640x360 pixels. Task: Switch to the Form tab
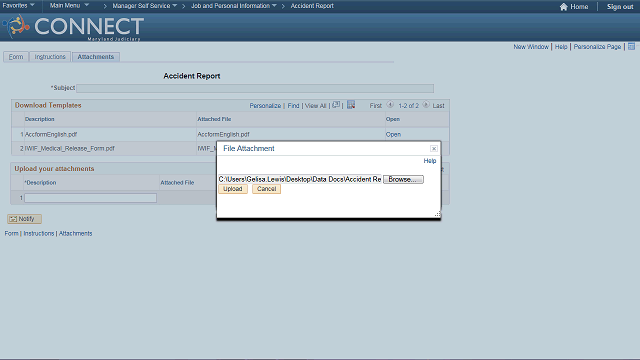pos(16,57)
